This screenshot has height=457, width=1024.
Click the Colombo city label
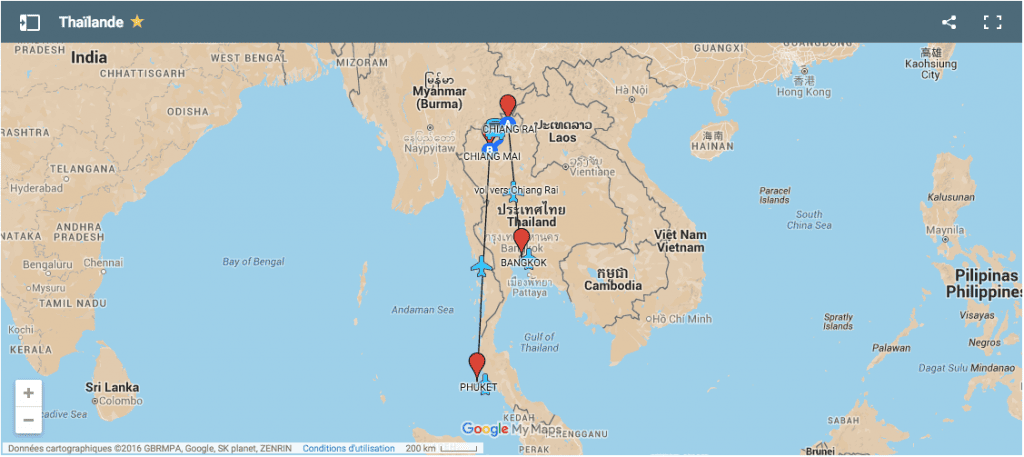pos(121,400)
